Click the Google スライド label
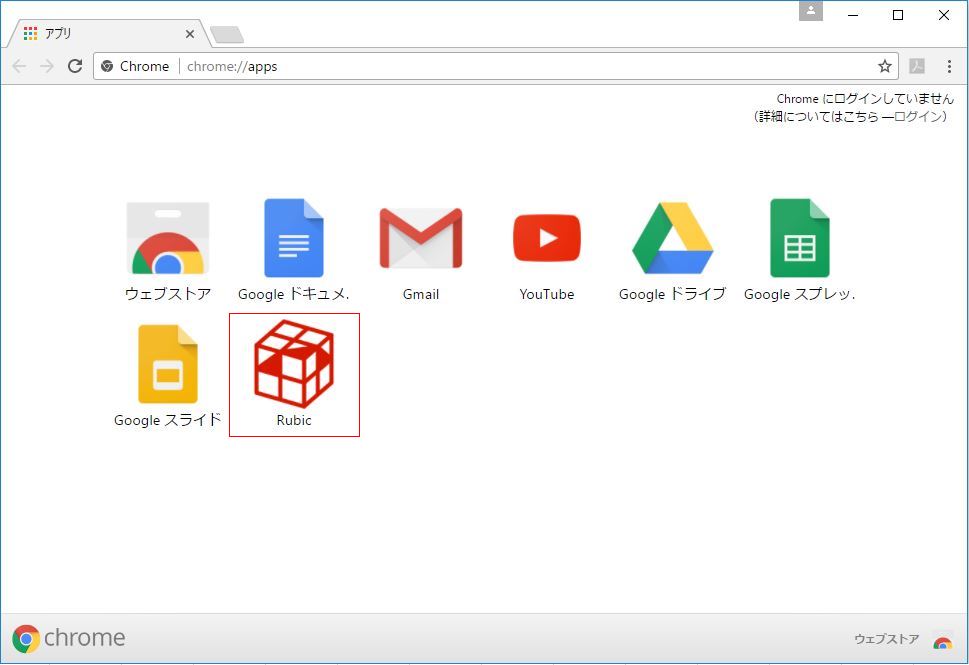Viewport: 969px width, 665px height. [167, 420]
